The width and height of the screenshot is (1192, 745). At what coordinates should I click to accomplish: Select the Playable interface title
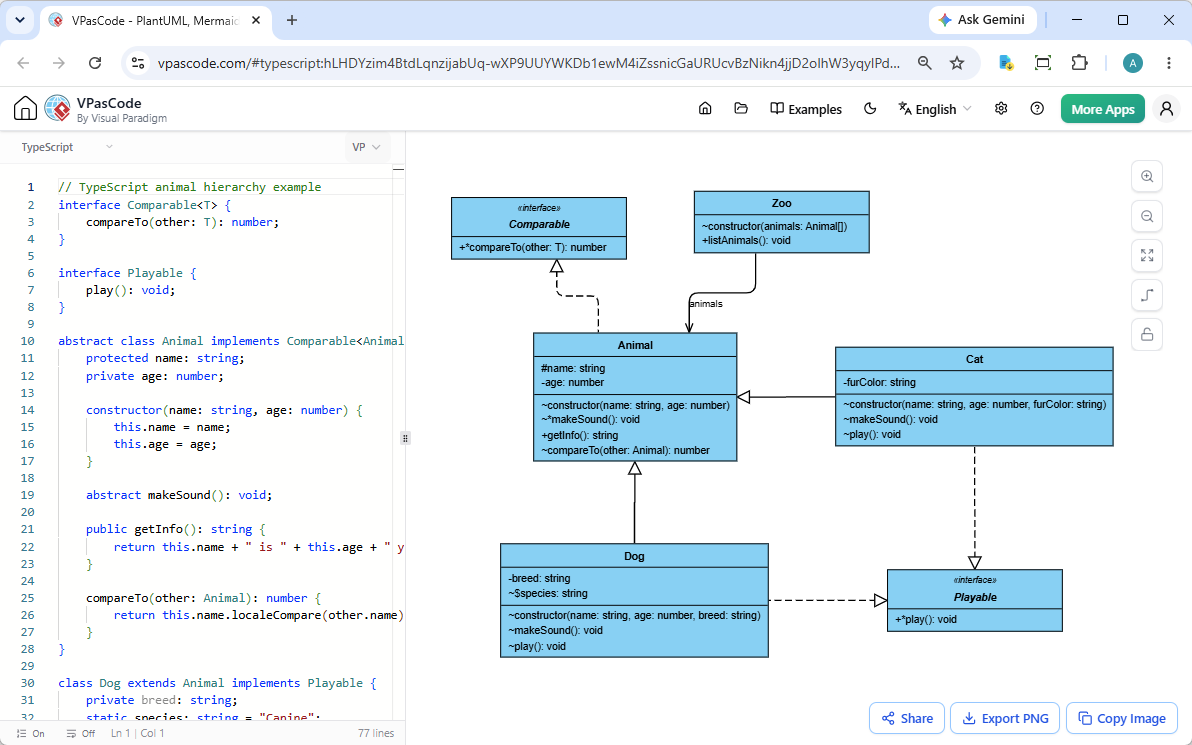[975, 598]
